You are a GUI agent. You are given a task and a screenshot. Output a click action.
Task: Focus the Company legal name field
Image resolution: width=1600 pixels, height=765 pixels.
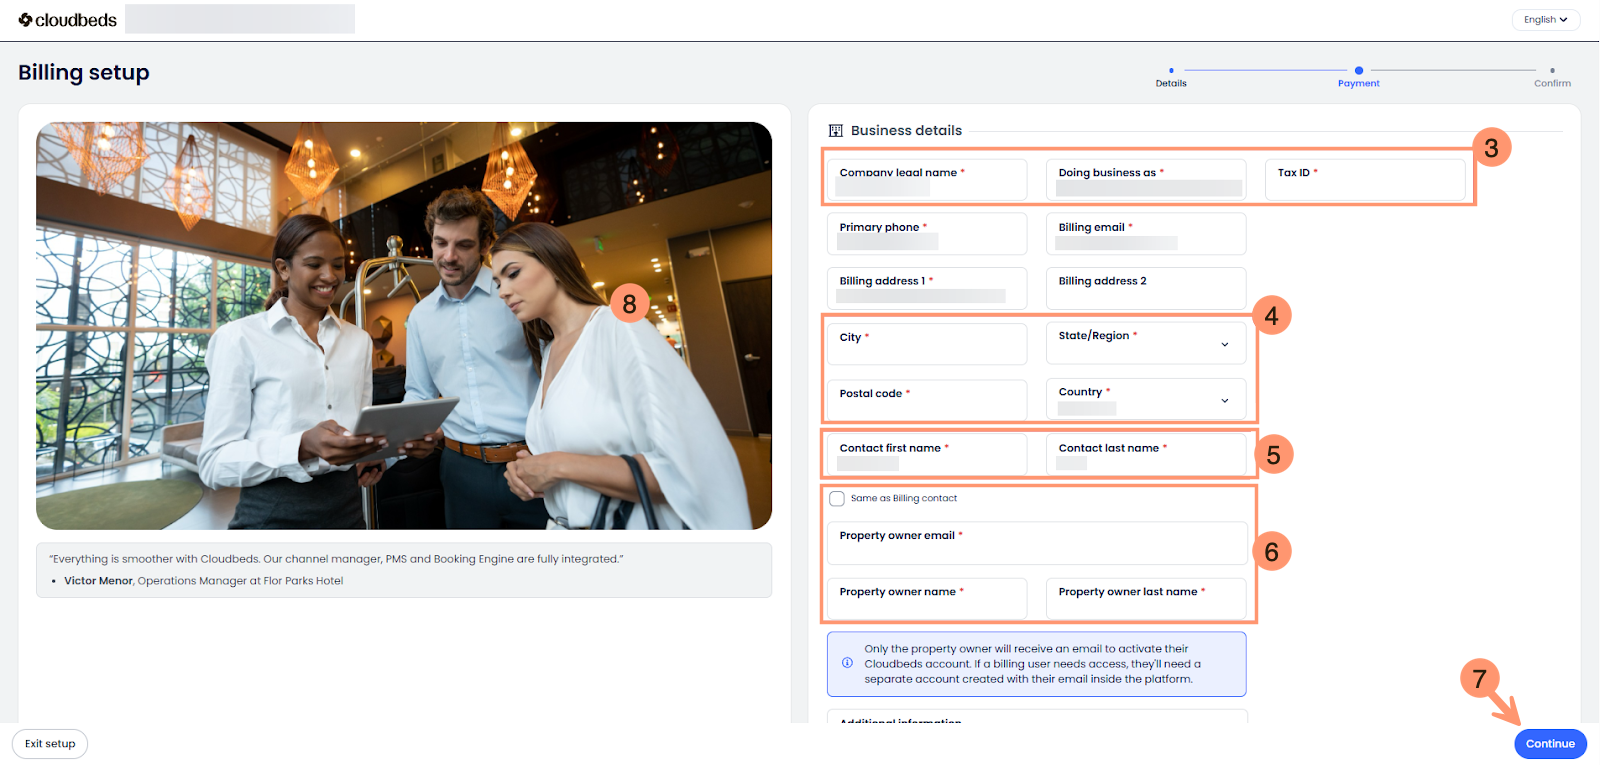coord(926,181)
